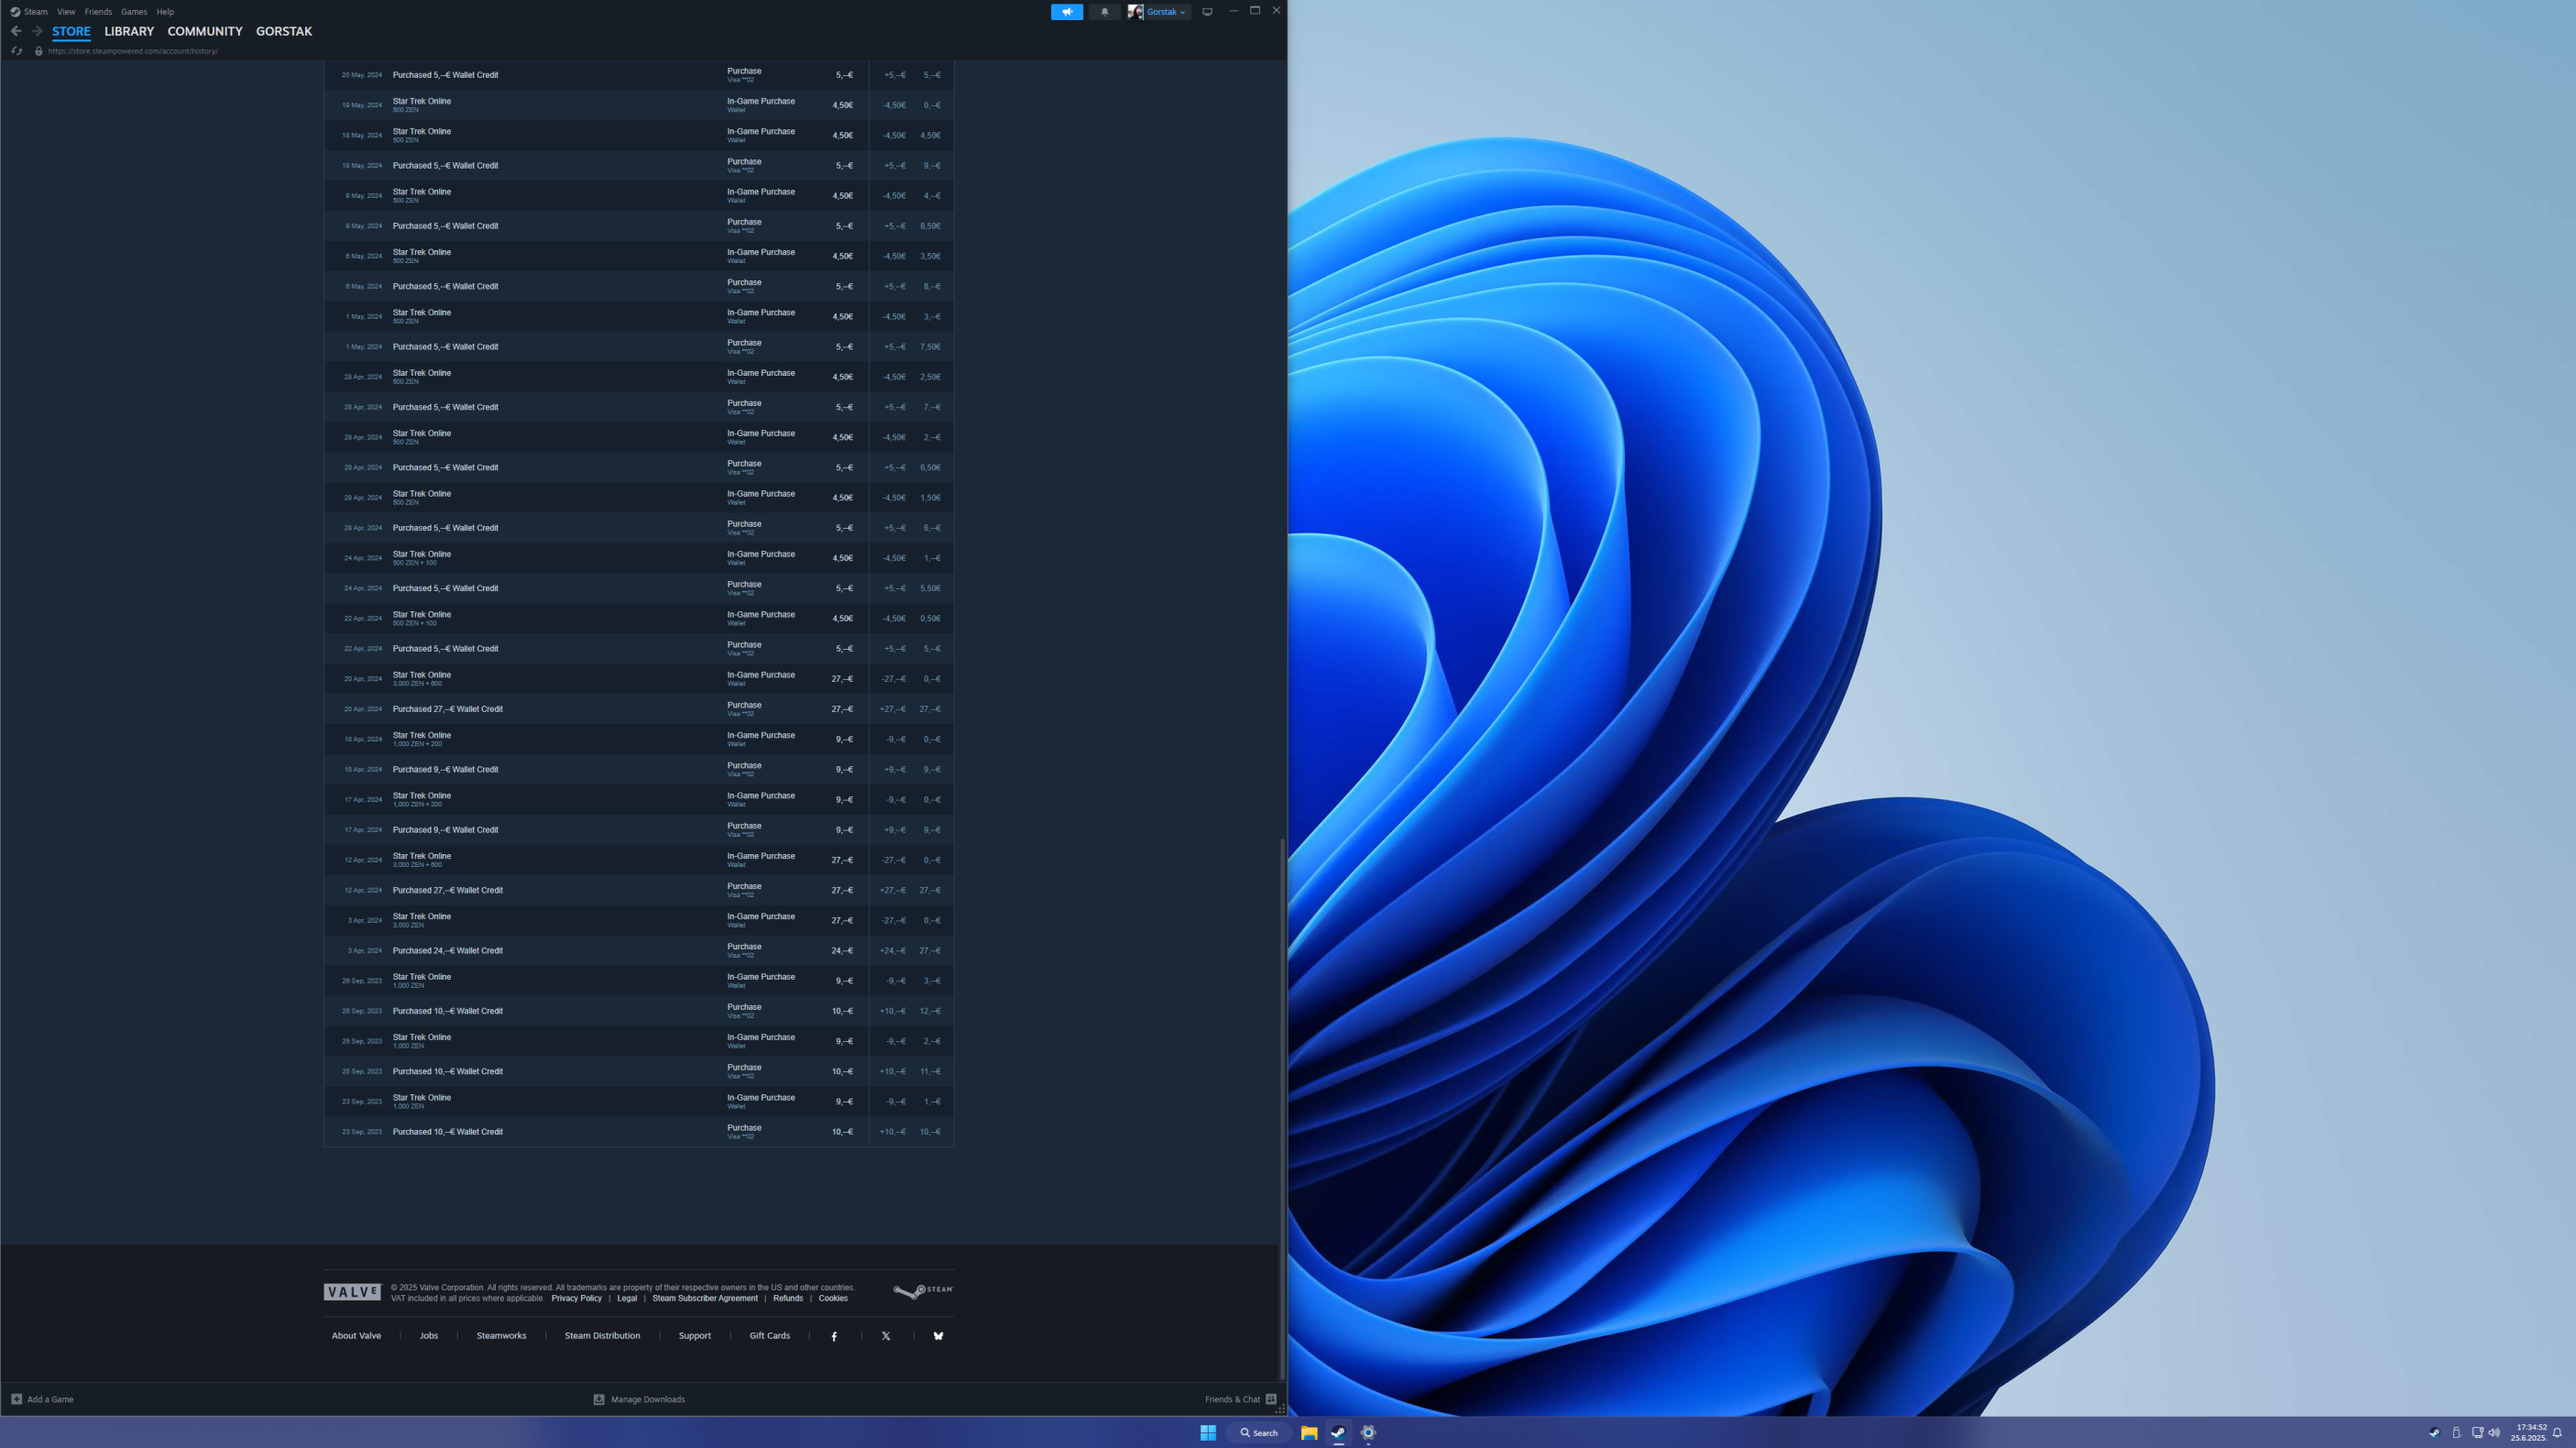This screenshot has width=2576, height=1448.
Task: Open the Gift Cards footer link
Action: click(x=770, y=1336)
